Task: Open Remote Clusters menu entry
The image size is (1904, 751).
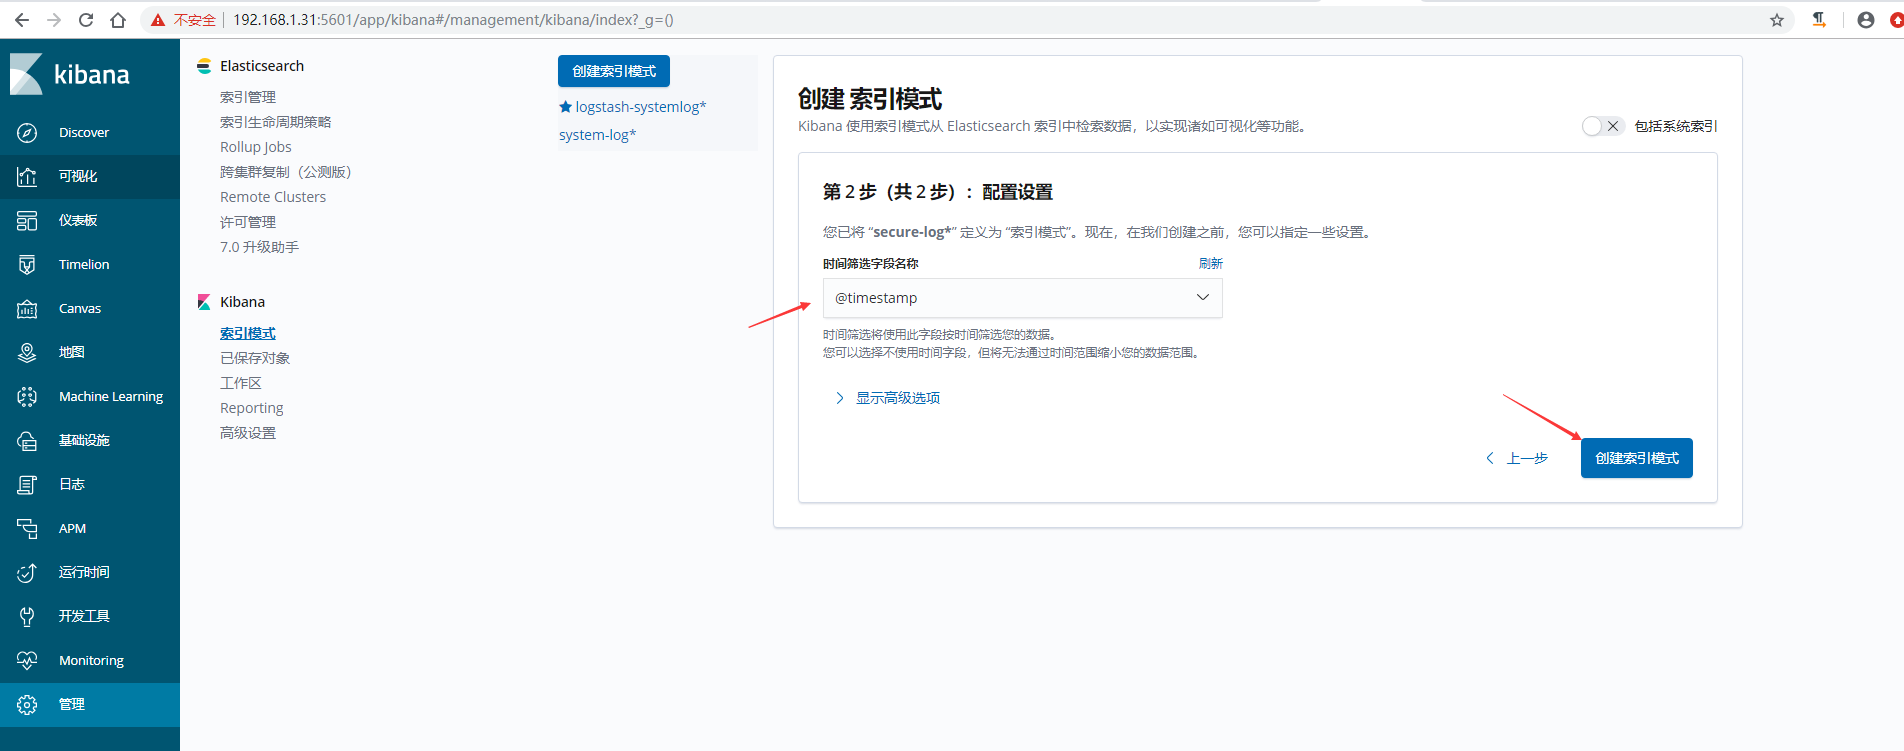Action: (x=273, y=197)
